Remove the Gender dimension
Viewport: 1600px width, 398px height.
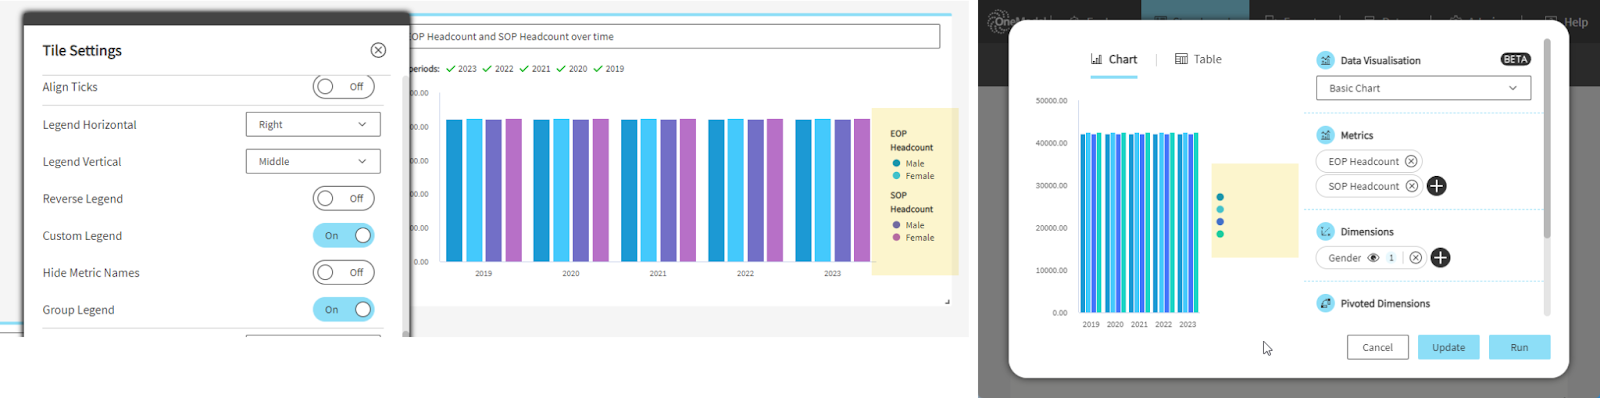[1416, 258]
